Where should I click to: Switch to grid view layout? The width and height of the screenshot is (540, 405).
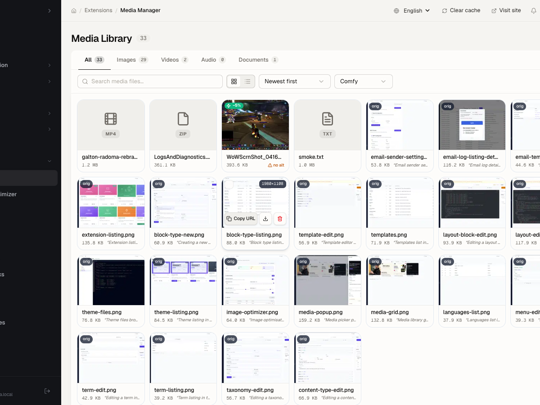coord(234,81)
